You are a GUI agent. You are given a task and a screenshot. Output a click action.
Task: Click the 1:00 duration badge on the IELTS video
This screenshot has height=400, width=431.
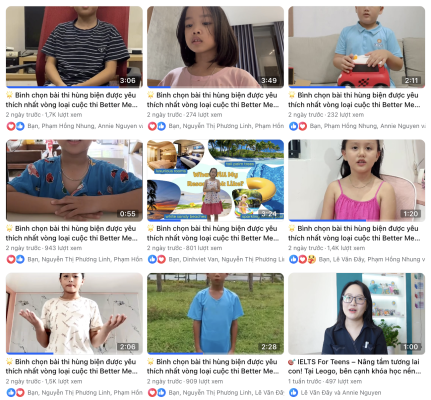411,347
